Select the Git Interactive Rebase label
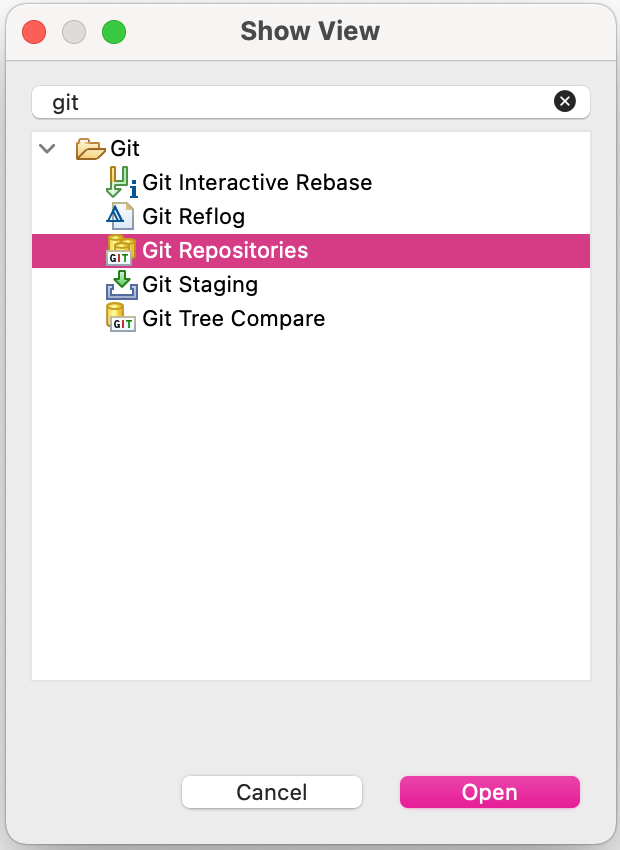620x850 pixels. (x=257, y=183)
